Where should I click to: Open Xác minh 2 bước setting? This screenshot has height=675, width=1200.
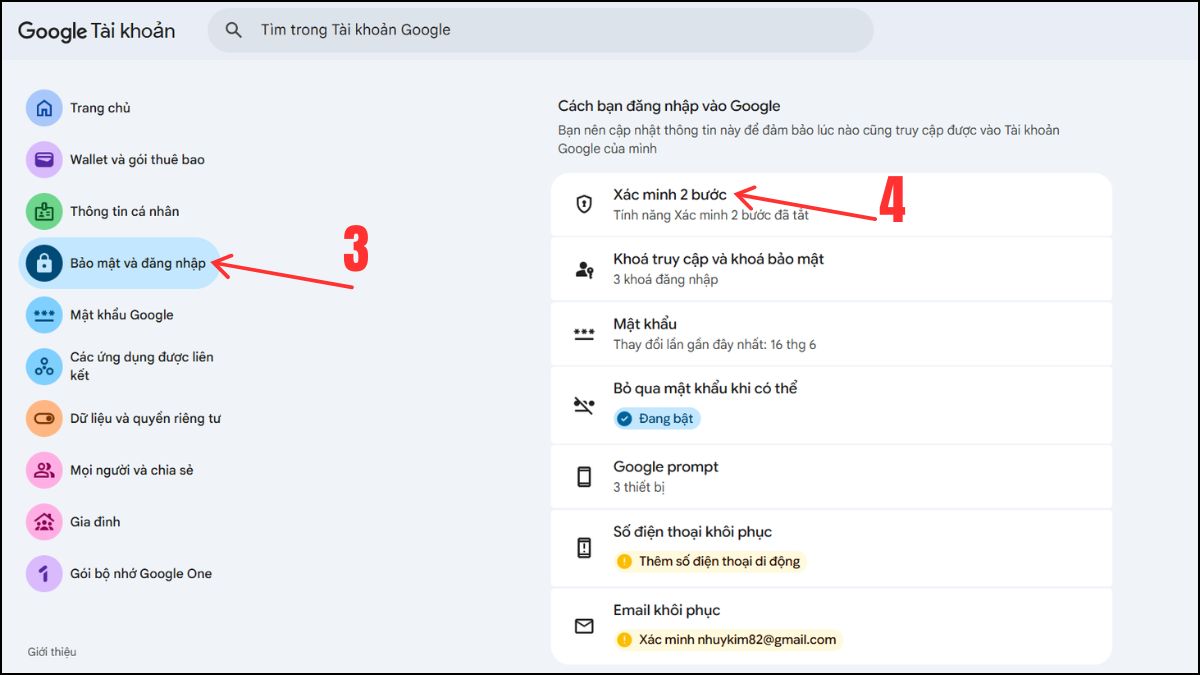[x=831, y=204]
